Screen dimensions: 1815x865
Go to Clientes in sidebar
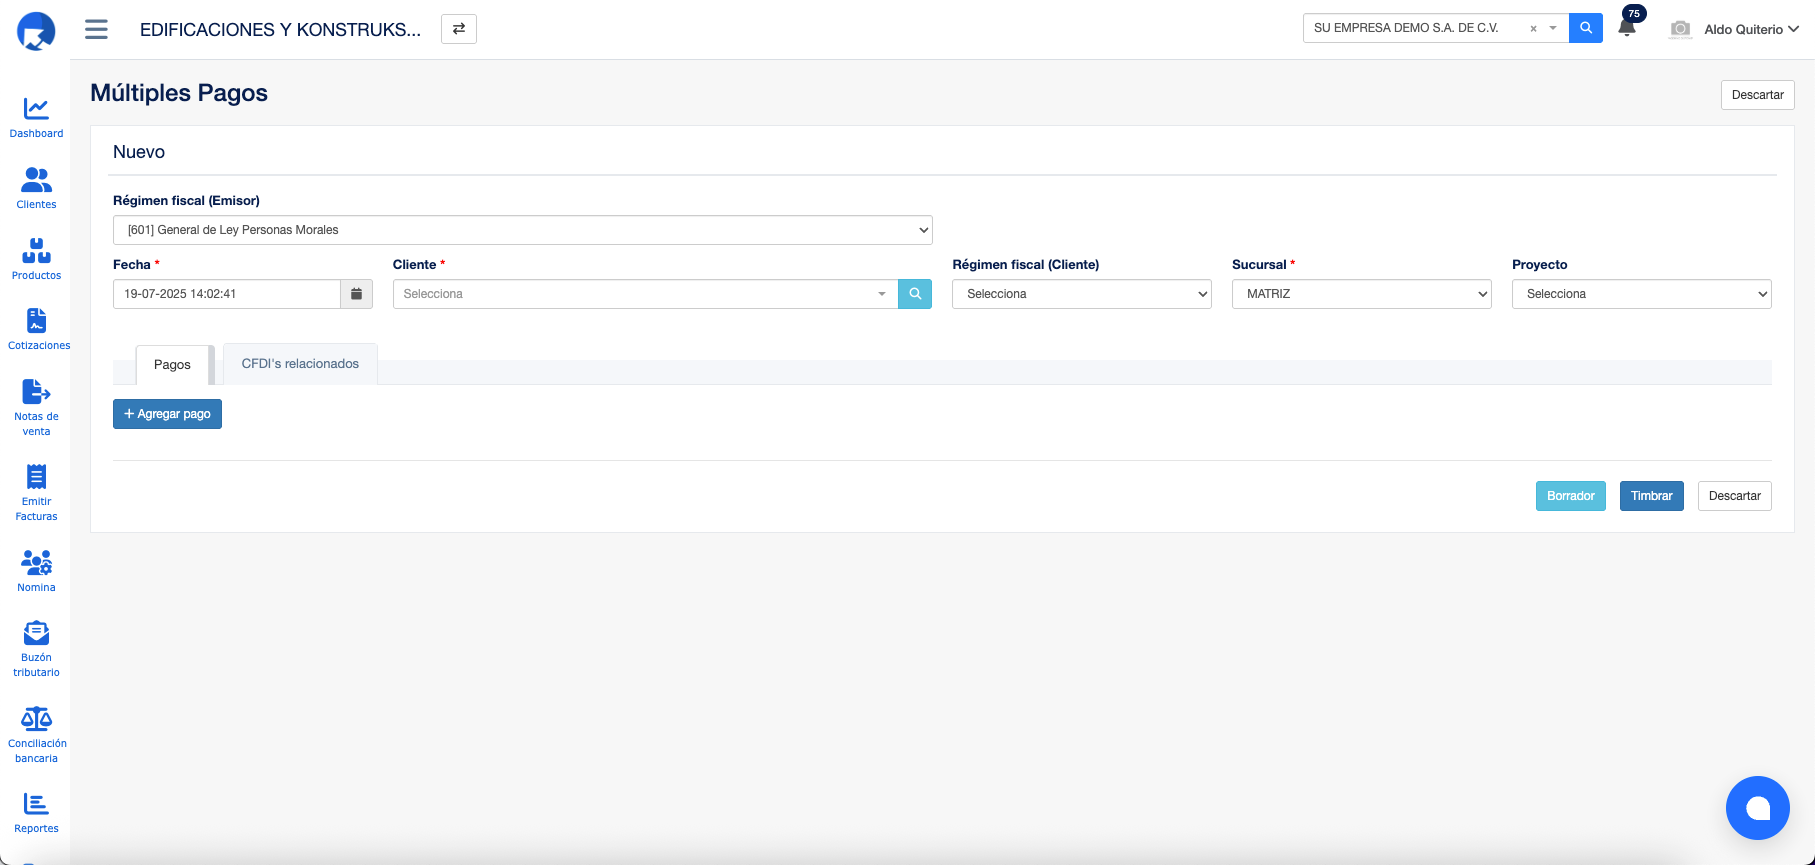click(x=36, y=180)
